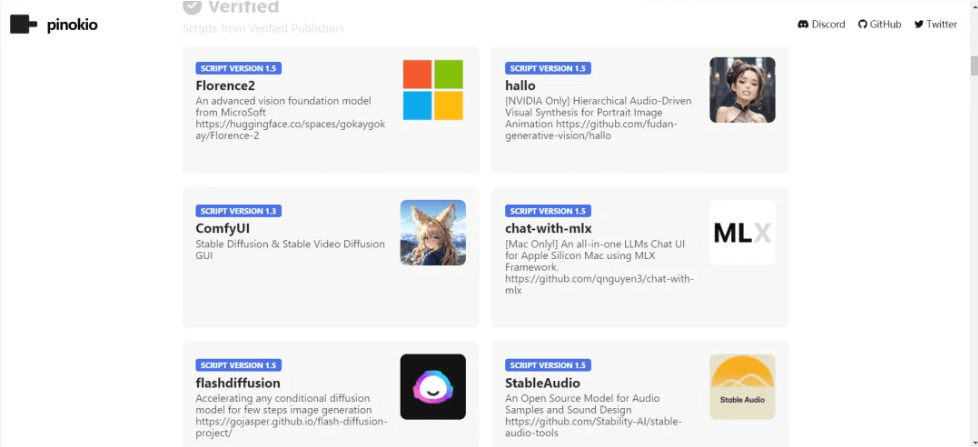Open the Florence2 script title

coord(225,85)
